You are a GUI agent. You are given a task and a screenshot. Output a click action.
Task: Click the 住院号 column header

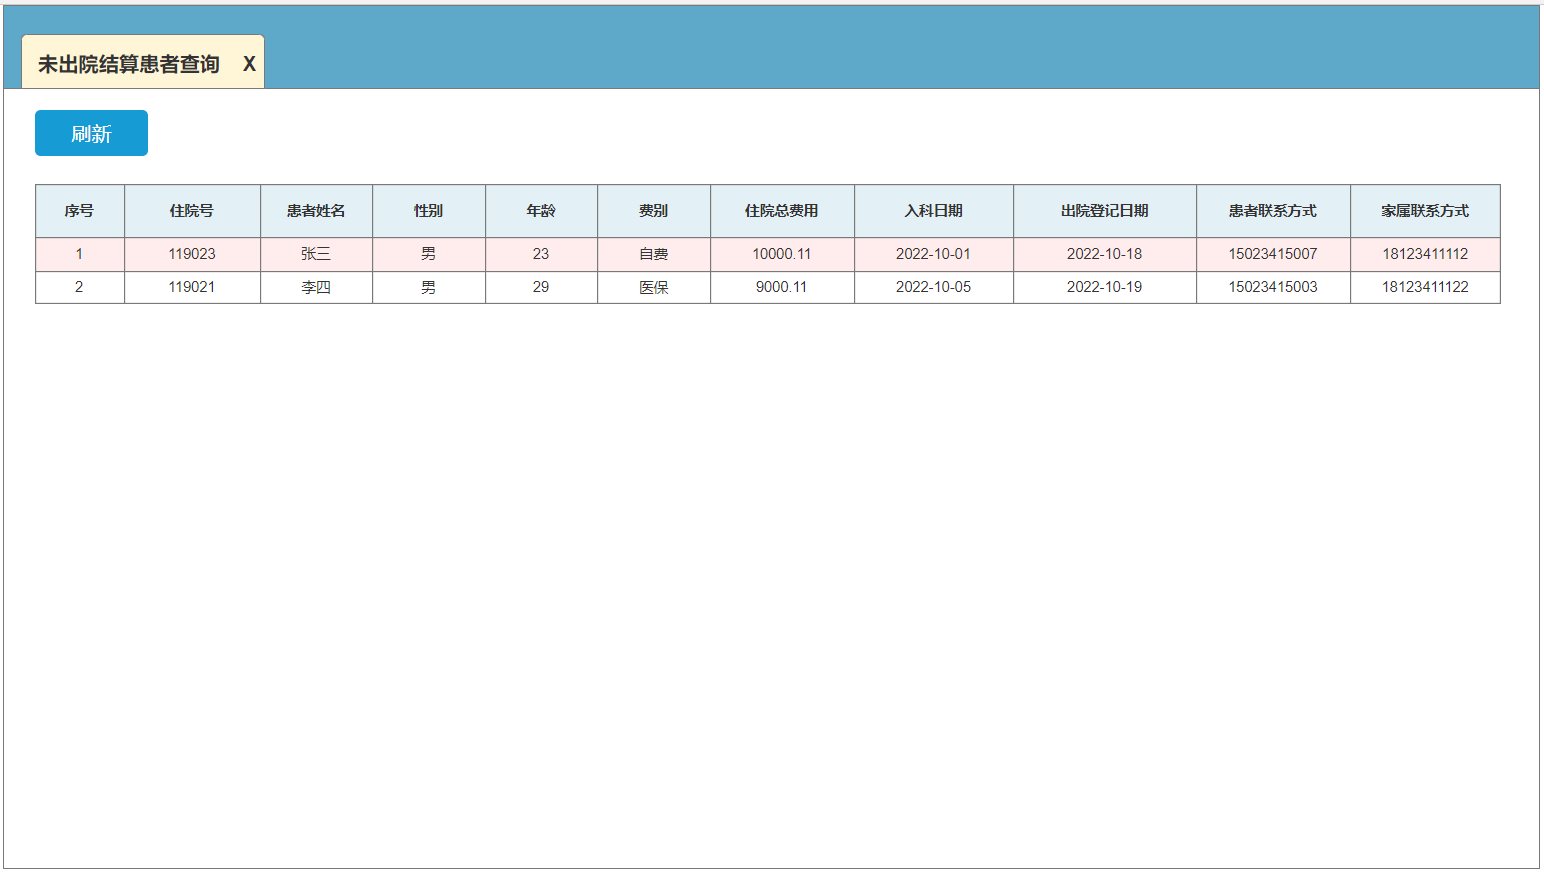[x=192, y=211]
